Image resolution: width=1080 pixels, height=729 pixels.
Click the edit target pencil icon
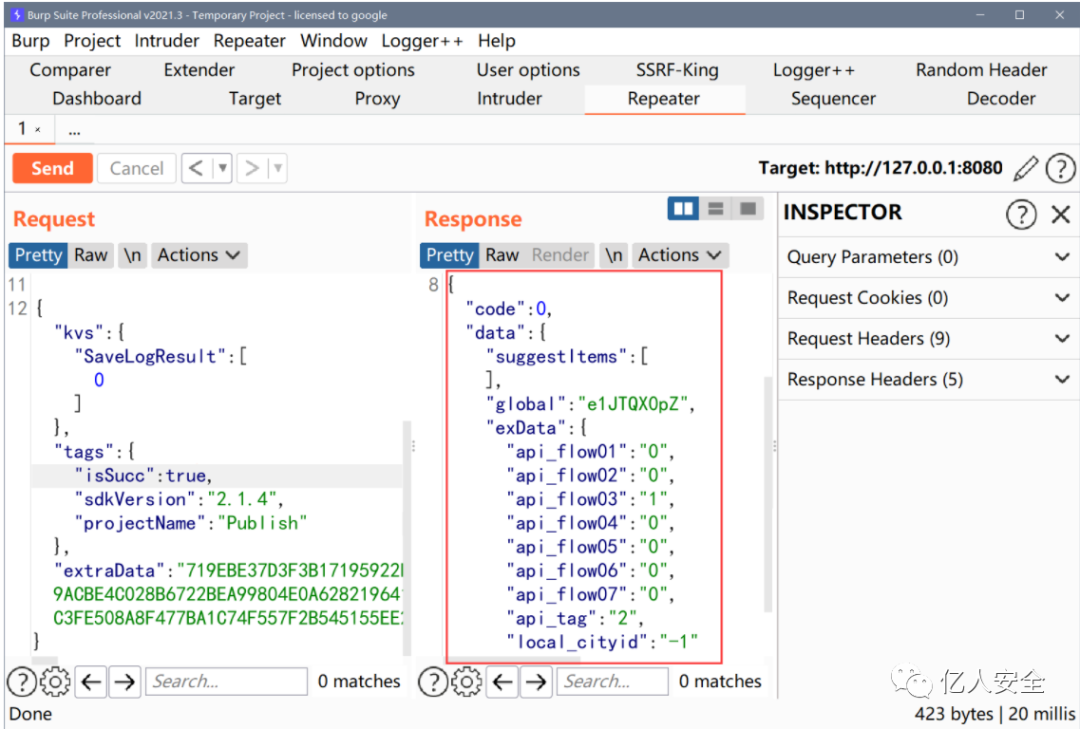click(1025, 168)
